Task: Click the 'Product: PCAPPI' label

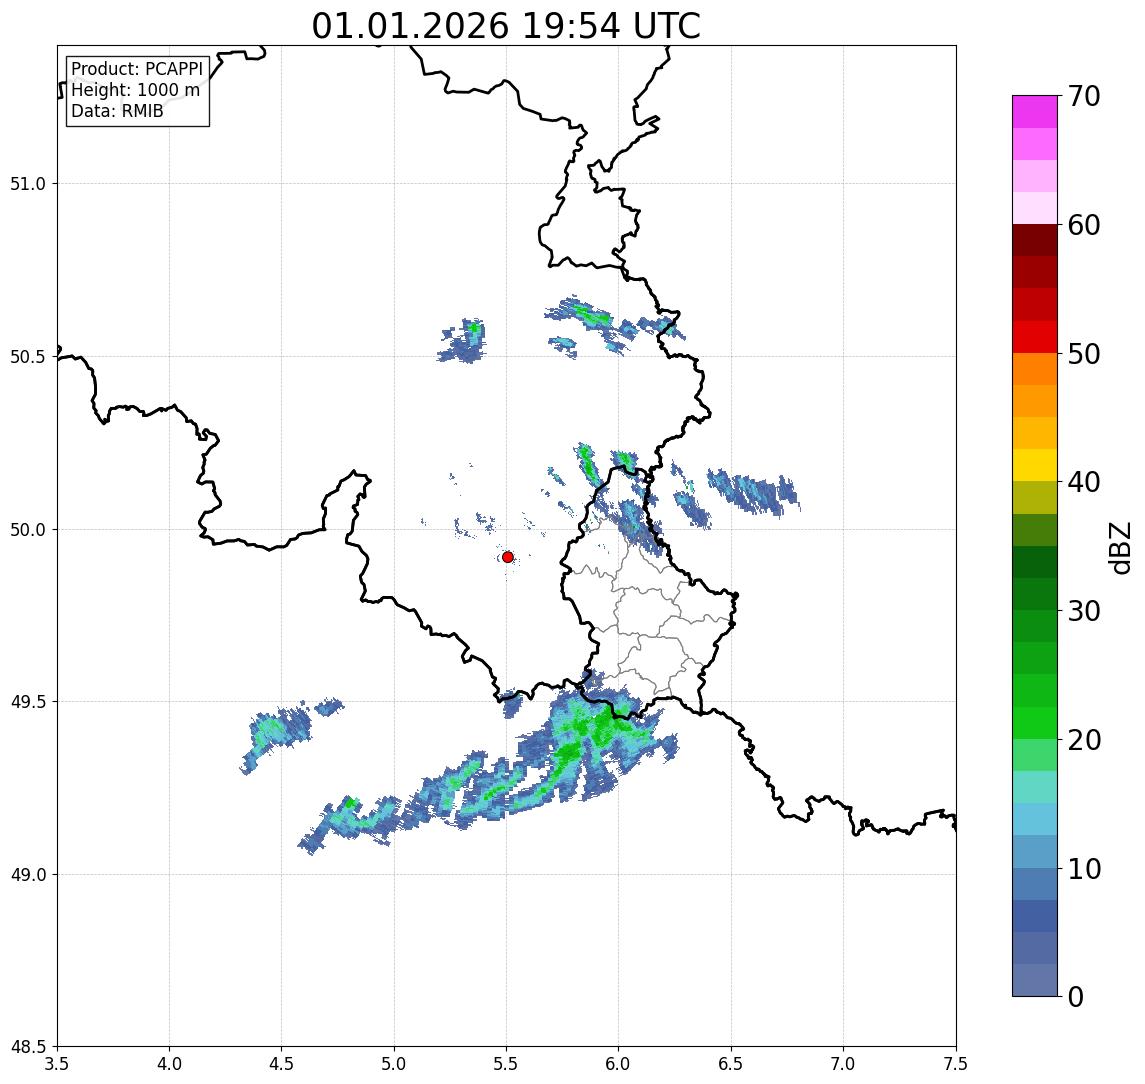Action: point(137,69)
